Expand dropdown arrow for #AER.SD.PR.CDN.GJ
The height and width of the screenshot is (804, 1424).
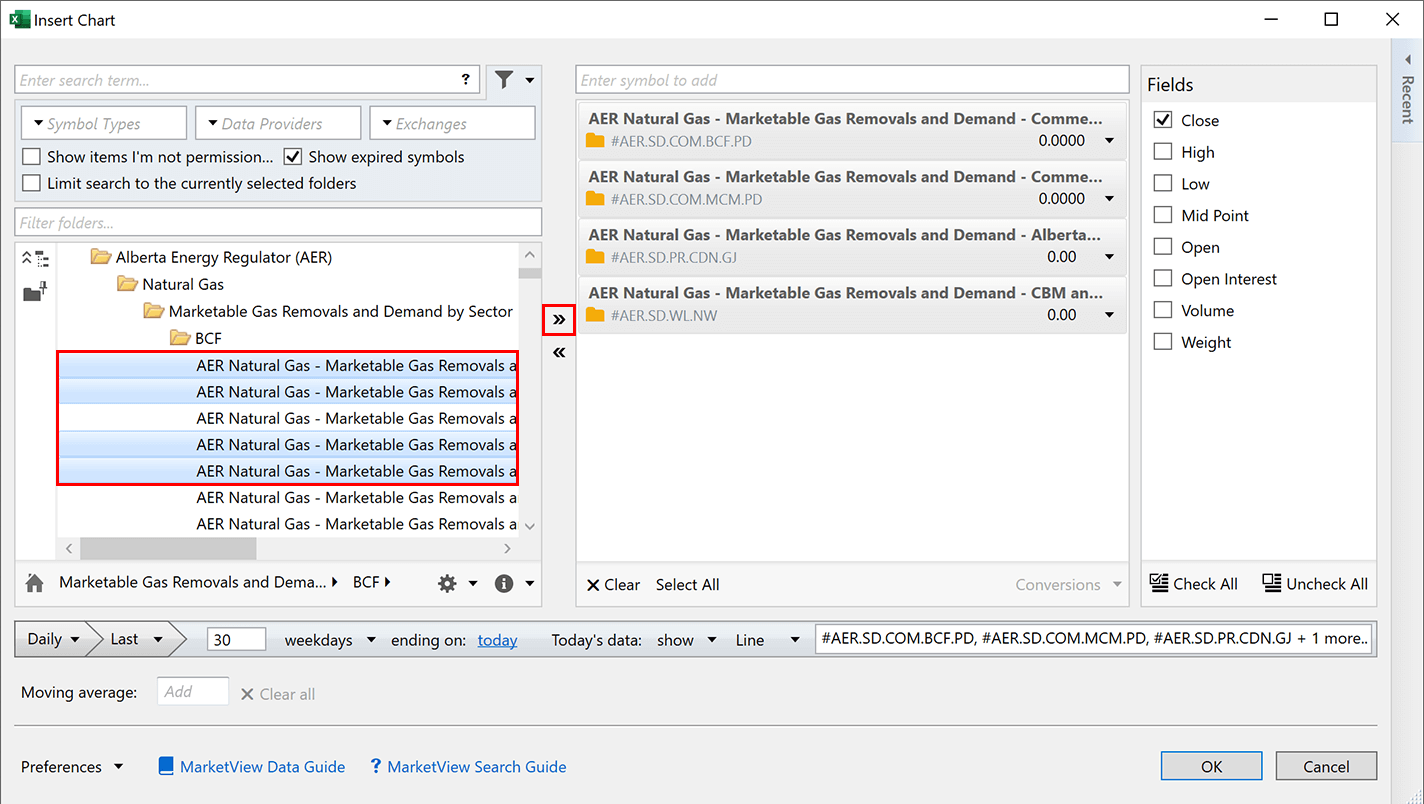1109,257
